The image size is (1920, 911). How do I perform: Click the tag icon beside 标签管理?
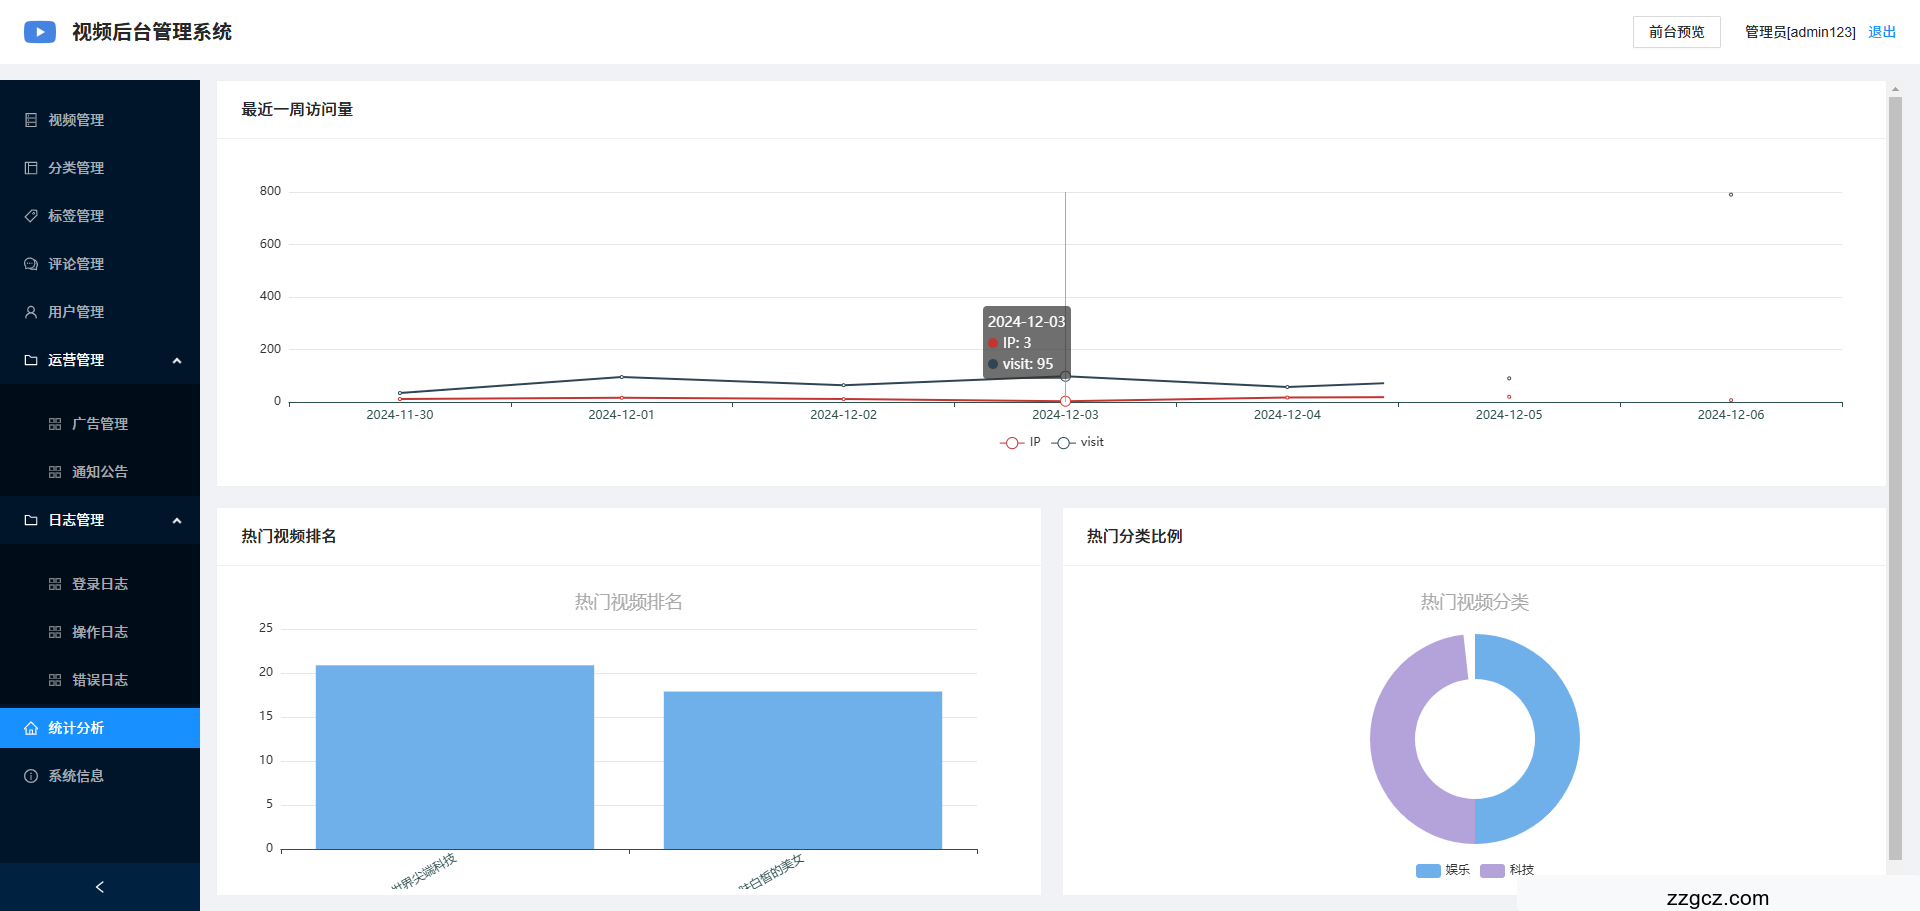click(x=31, y=216)
